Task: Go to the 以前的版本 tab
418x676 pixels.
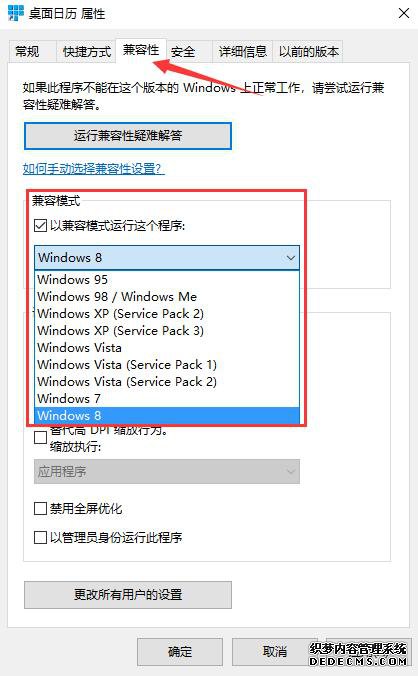Action: pyautogui.click(x=308, y=52)
